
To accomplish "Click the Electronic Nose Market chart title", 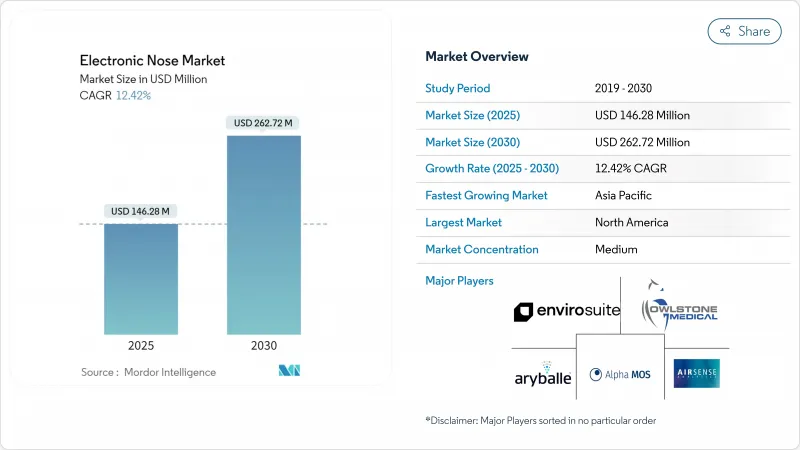I will coord(151,62).
